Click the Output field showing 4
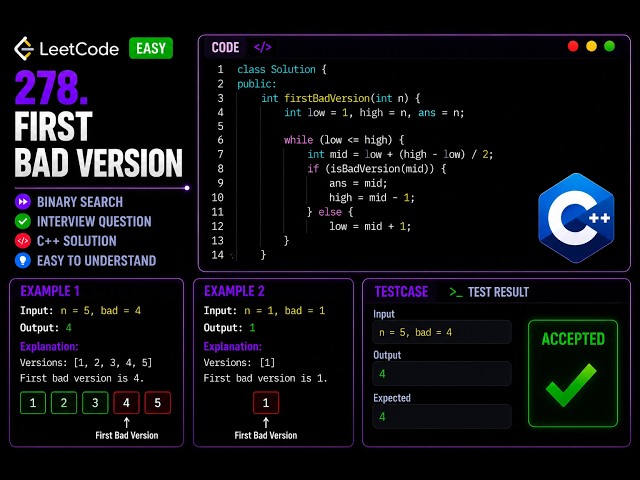Image resolution: width=640 pixels, height=480 pixels. coord(442,374)
